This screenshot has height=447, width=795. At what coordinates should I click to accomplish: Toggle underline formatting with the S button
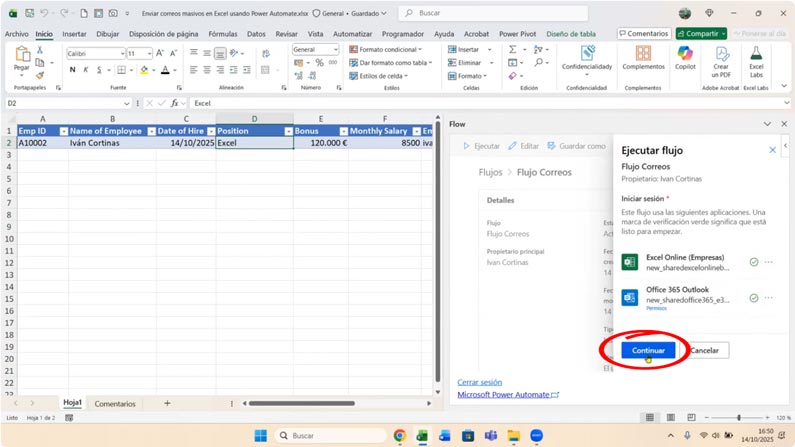pyautogui.click(x=100, y=70)
